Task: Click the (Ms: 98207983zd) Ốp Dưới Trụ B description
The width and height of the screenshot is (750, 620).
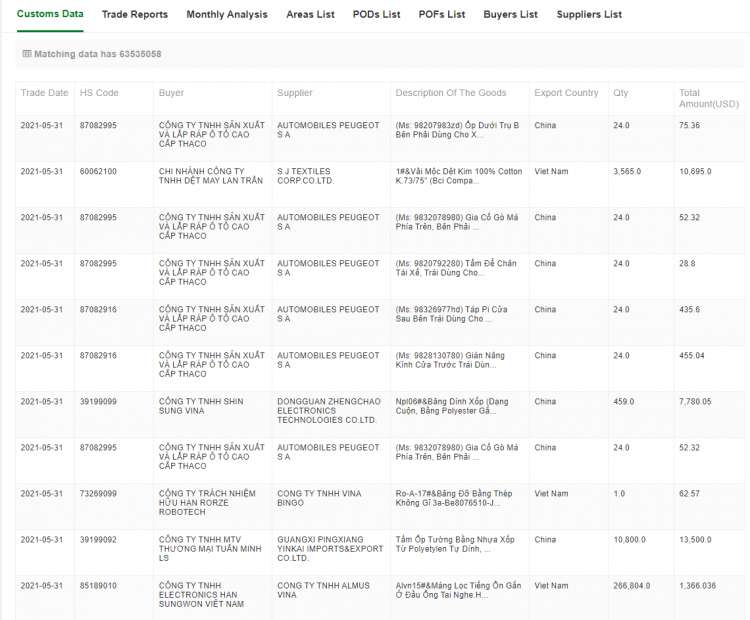Action: click(x=457, y=130)
